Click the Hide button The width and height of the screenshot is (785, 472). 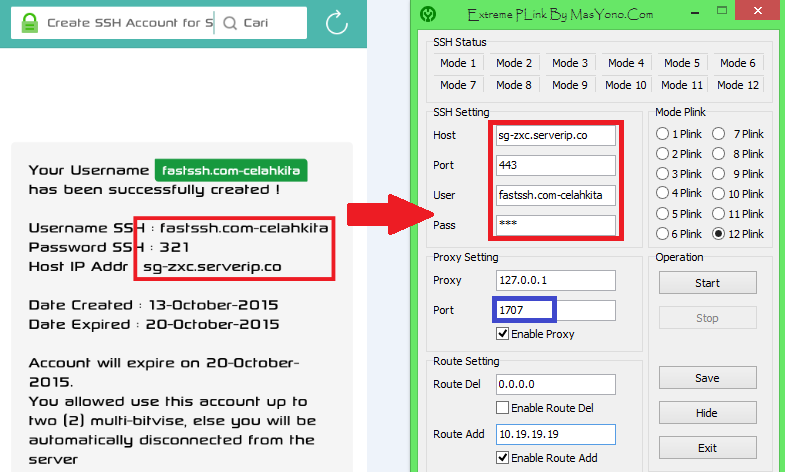(x=707, y=413)
